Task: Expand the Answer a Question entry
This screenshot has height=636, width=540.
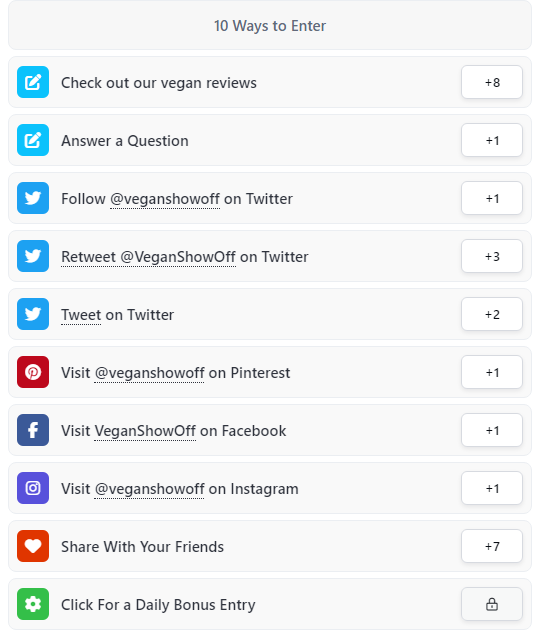Action: (270, 140)
